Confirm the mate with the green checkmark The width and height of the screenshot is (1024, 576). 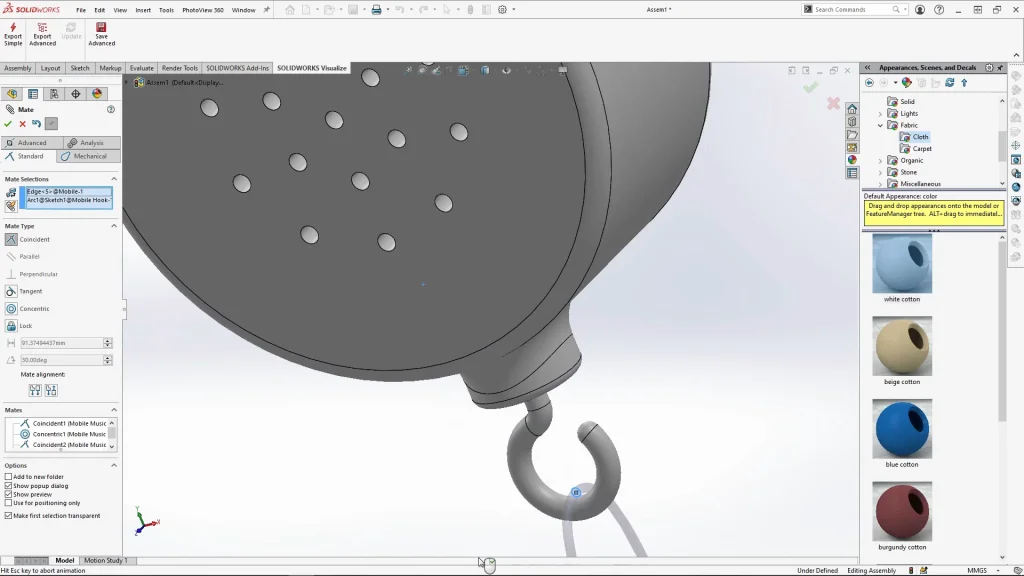click(8, 124)
